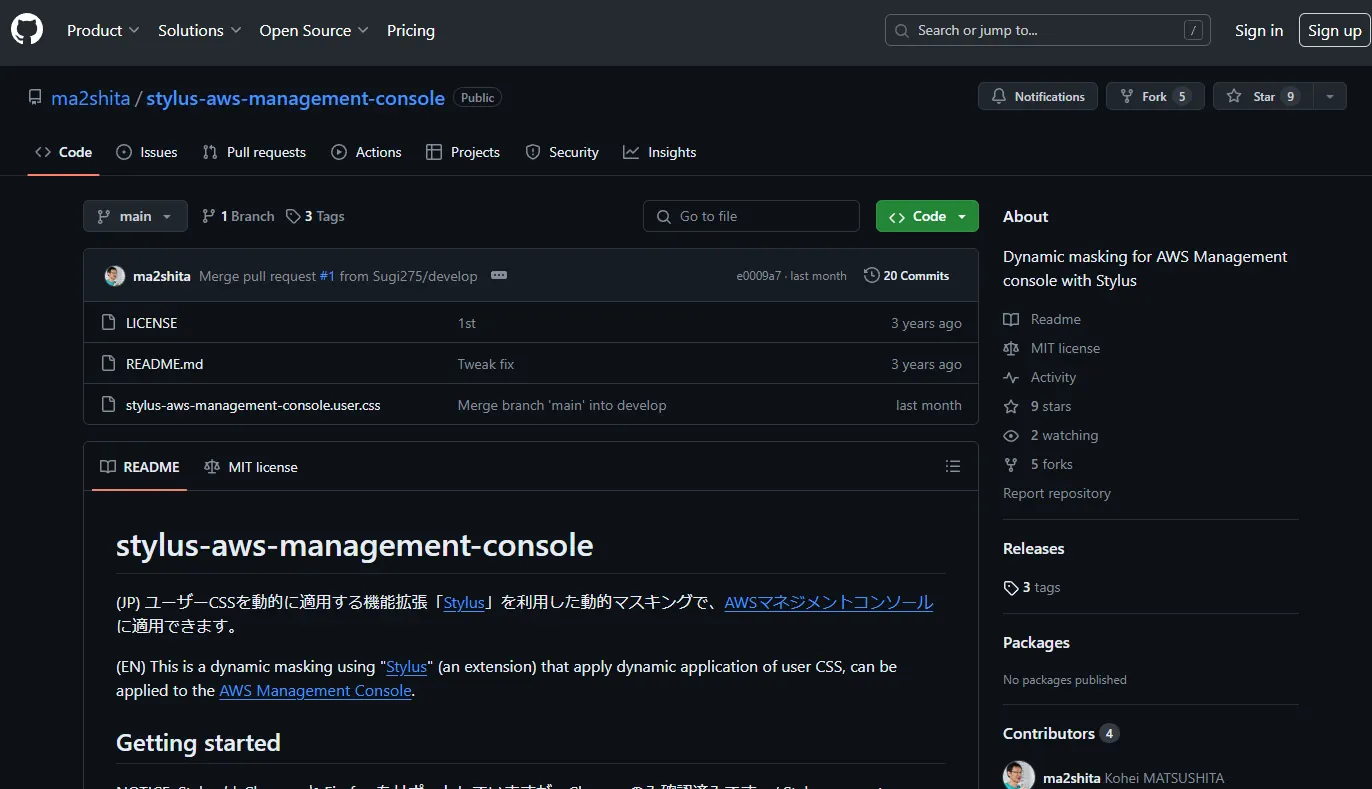
Task: Fork this repository
Action: (x=1155, y=97)
